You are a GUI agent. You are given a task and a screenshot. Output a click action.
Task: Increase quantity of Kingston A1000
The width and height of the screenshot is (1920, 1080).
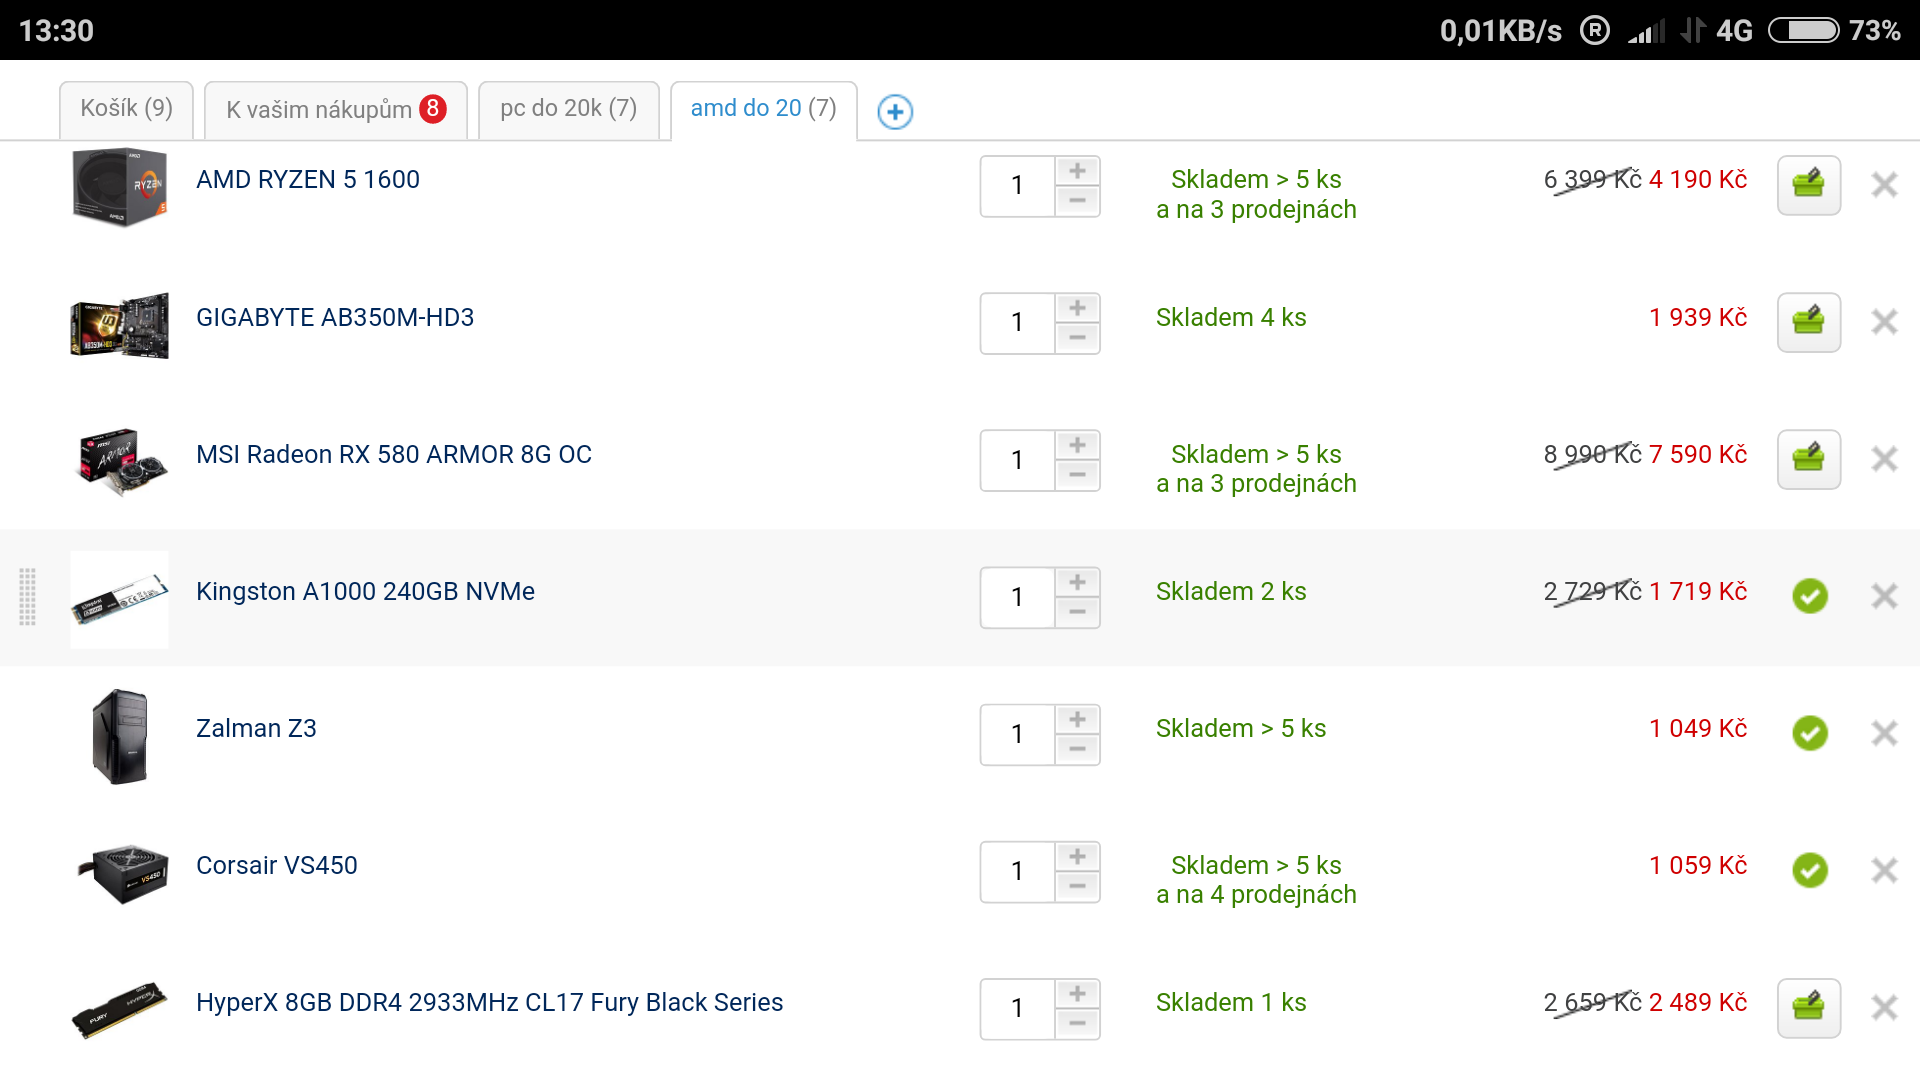(x=1077, y=582)
